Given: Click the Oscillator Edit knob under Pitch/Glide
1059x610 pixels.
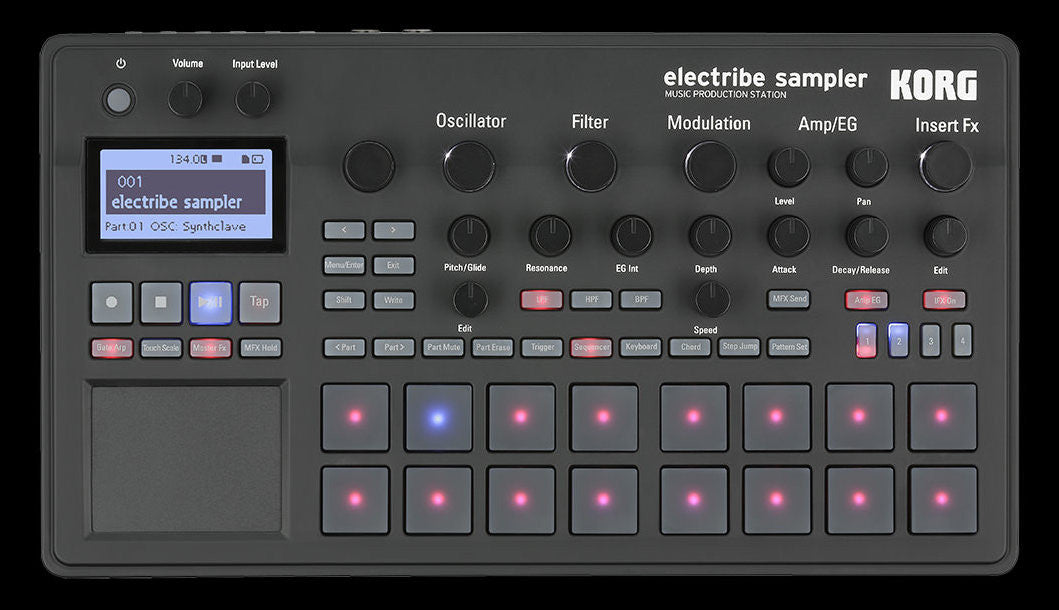Looking at the screenshot, I should pos(470,300).
